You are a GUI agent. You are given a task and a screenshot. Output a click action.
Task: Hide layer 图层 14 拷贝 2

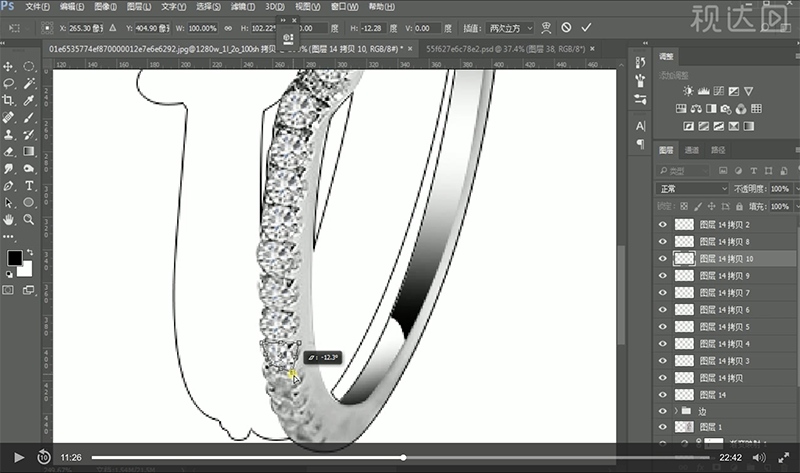click(x=663, y=225)
